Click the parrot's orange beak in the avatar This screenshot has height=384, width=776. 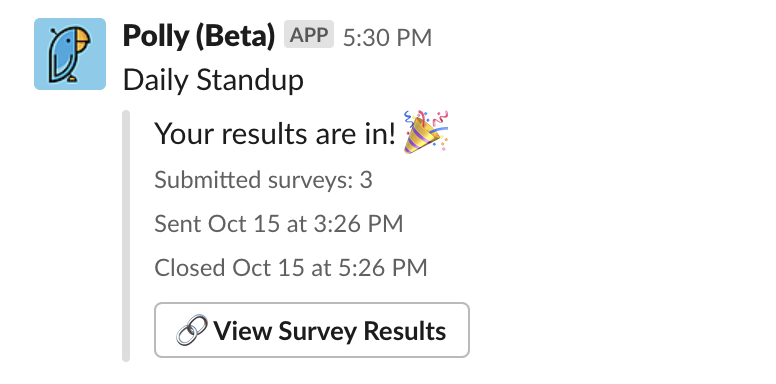[x=80, y=40]
